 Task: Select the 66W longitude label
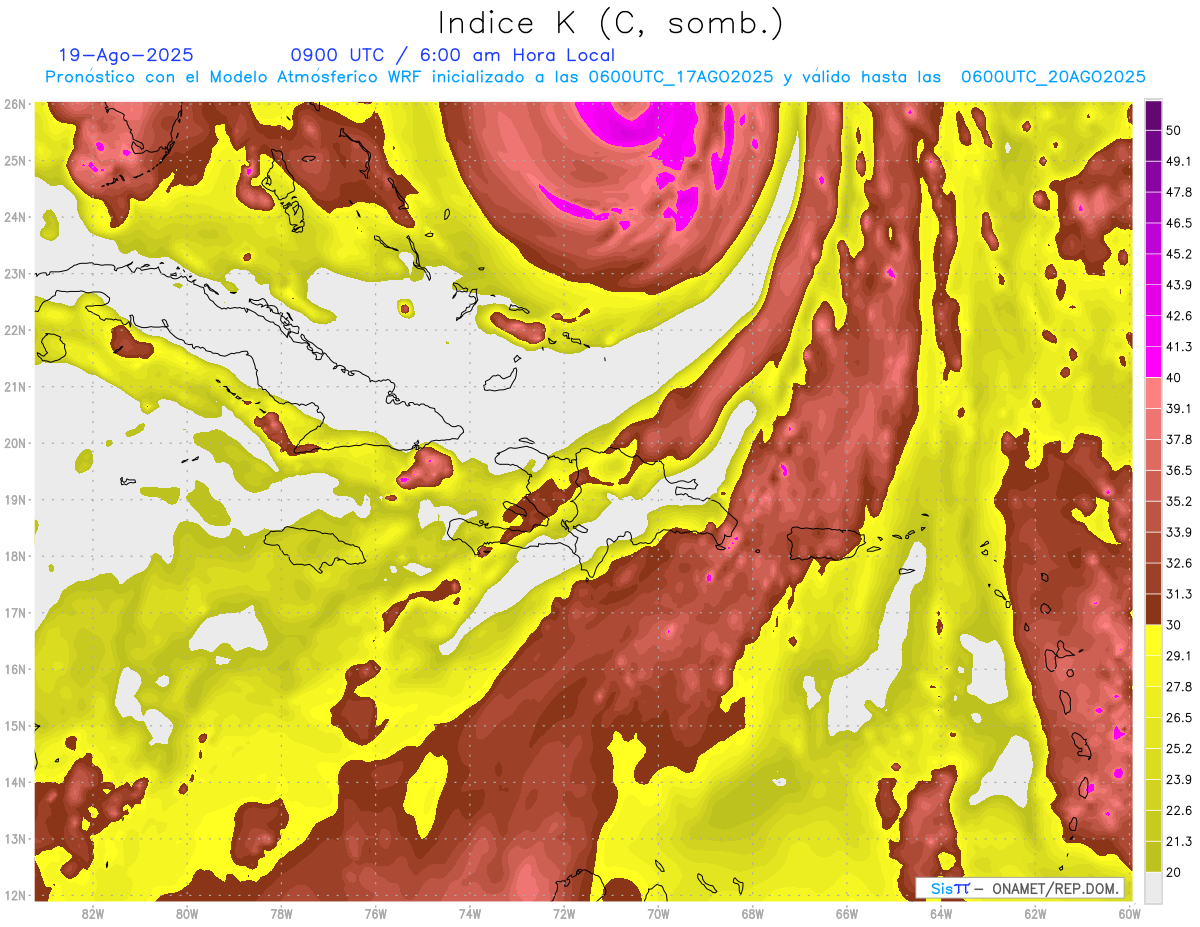coord(847,913)
